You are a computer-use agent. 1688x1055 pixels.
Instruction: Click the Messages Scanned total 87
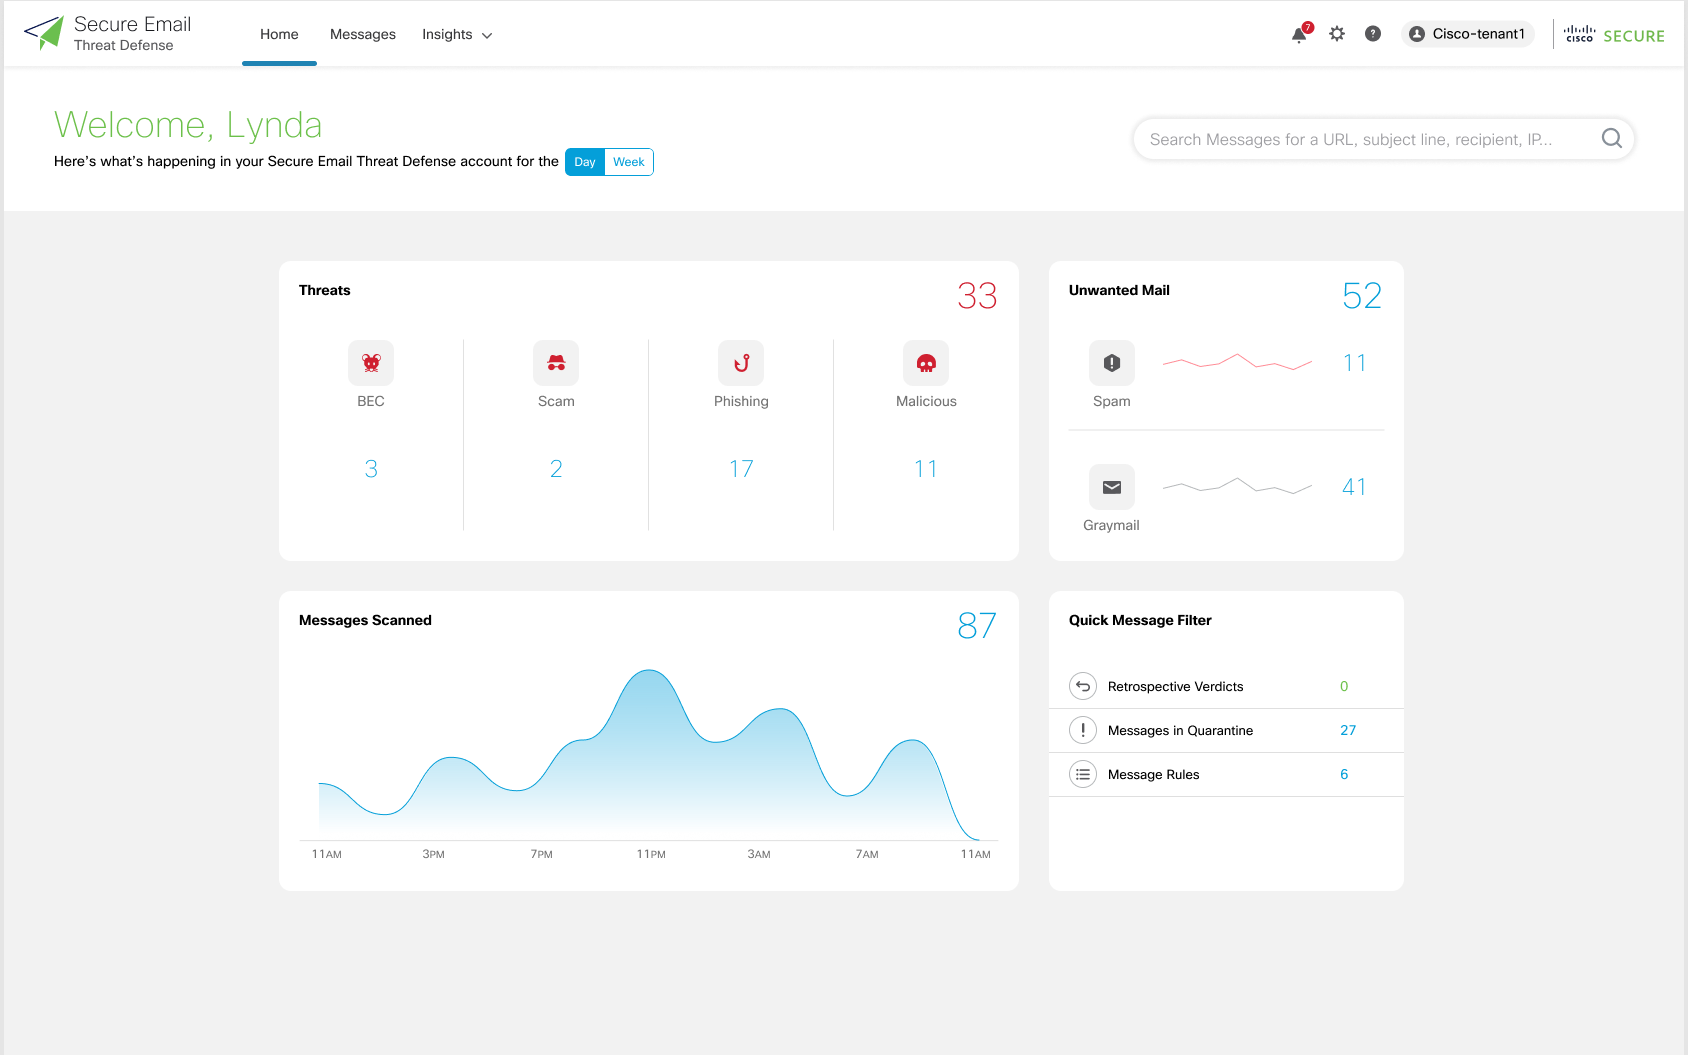[x=977, y=626]
